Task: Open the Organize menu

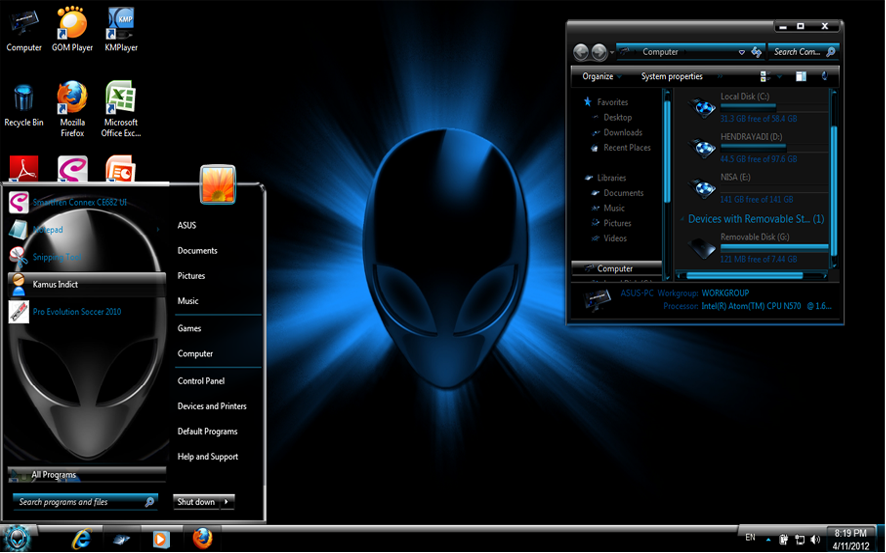Action: tap(602, 76)
